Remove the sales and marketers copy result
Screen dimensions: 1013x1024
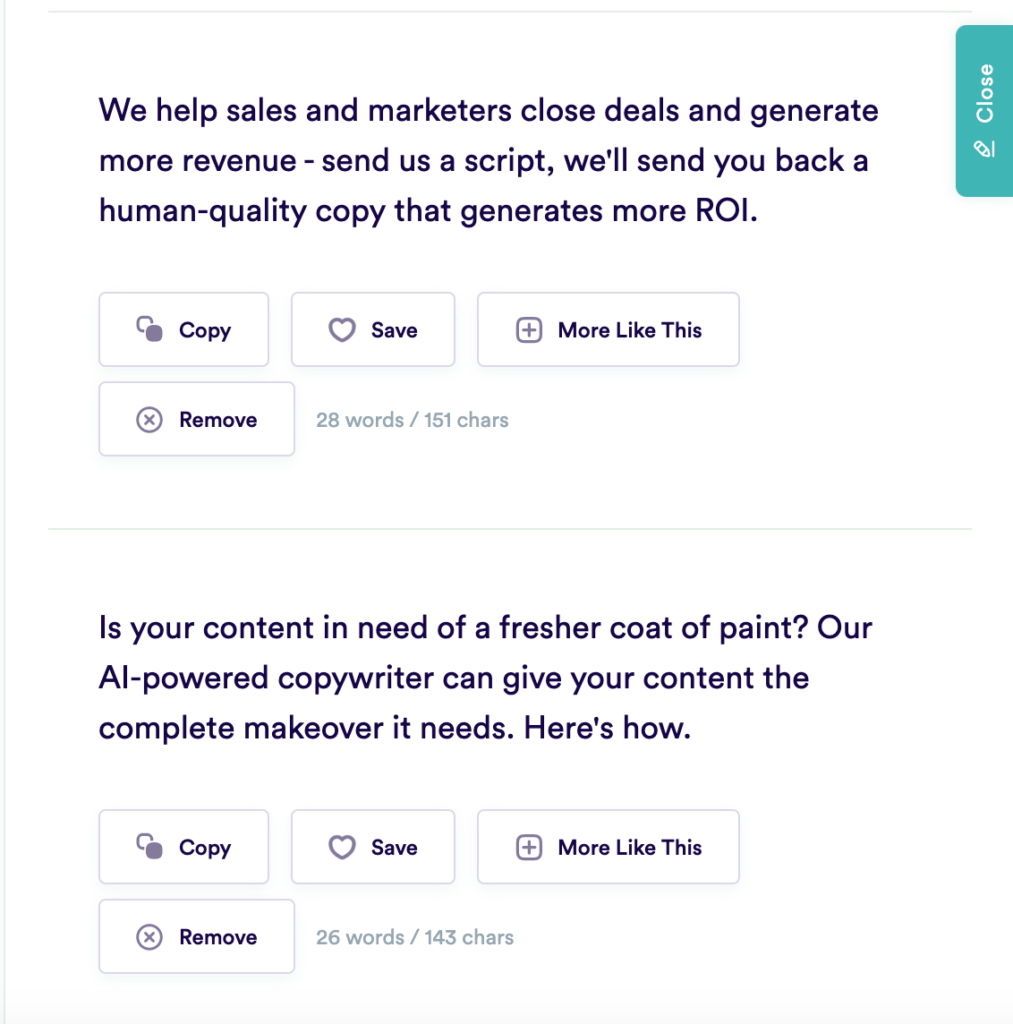tap(196, 419)
